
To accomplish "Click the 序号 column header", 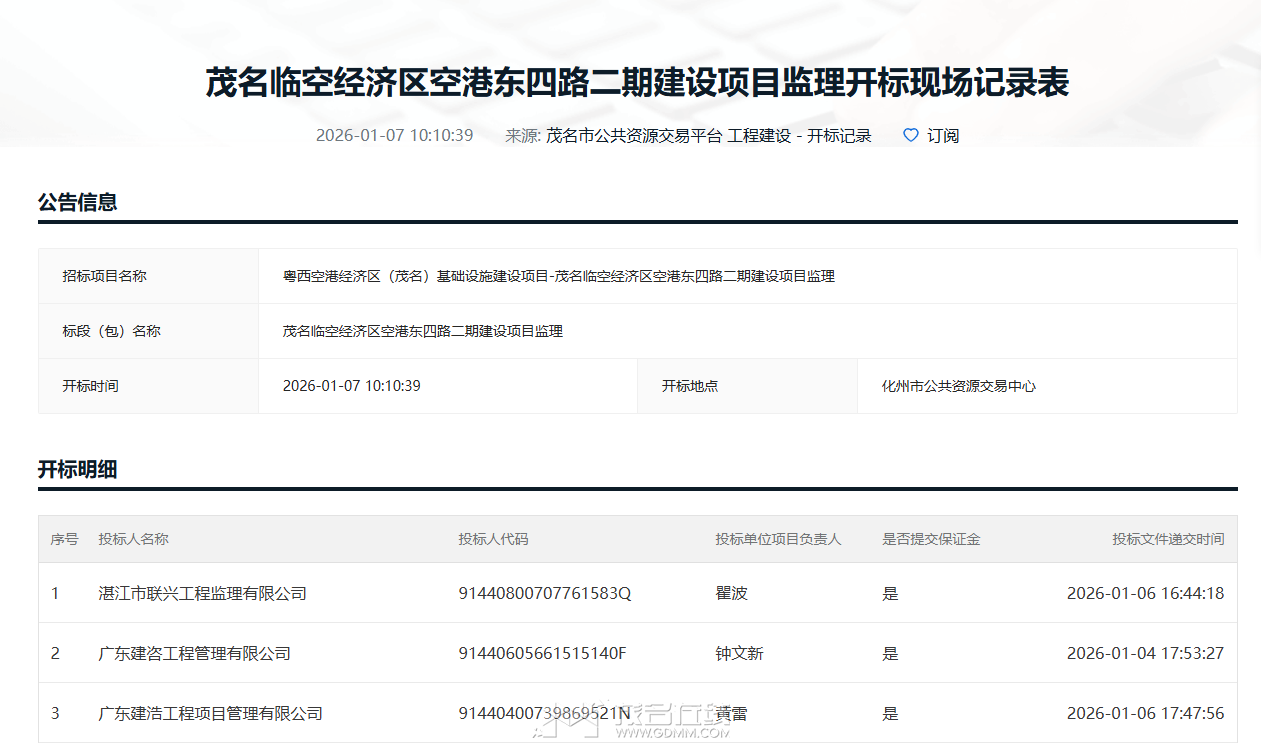I will click(64, 539).
